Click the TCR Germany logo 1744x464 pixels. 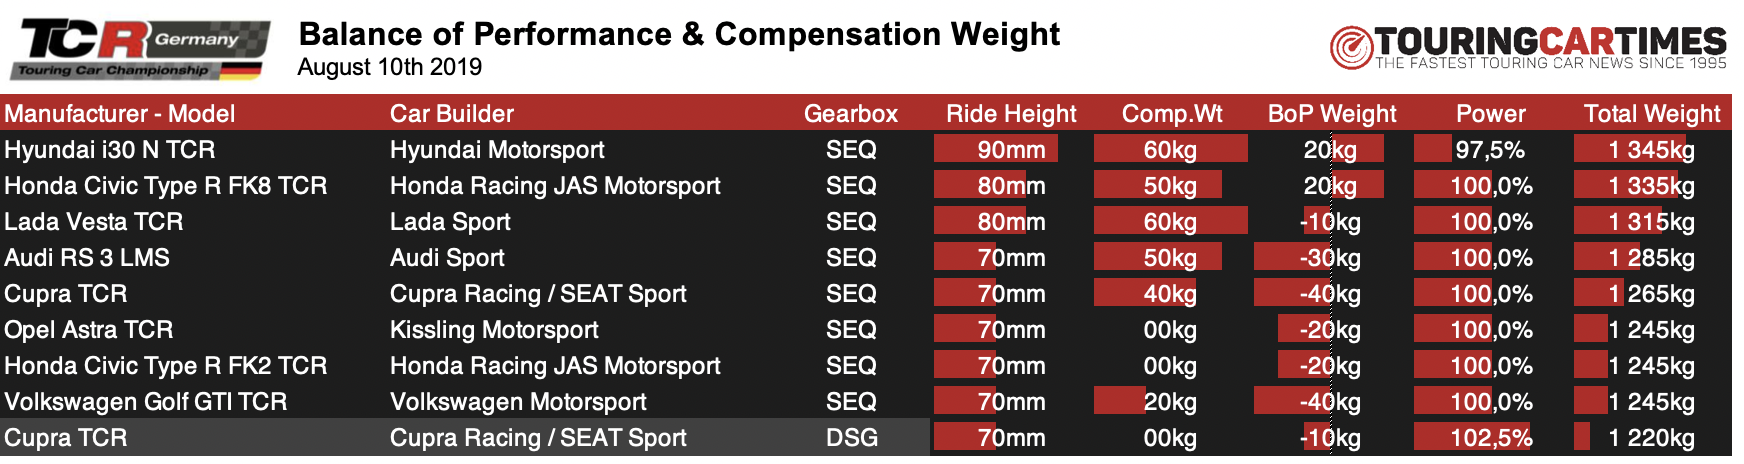pos(140,48)
